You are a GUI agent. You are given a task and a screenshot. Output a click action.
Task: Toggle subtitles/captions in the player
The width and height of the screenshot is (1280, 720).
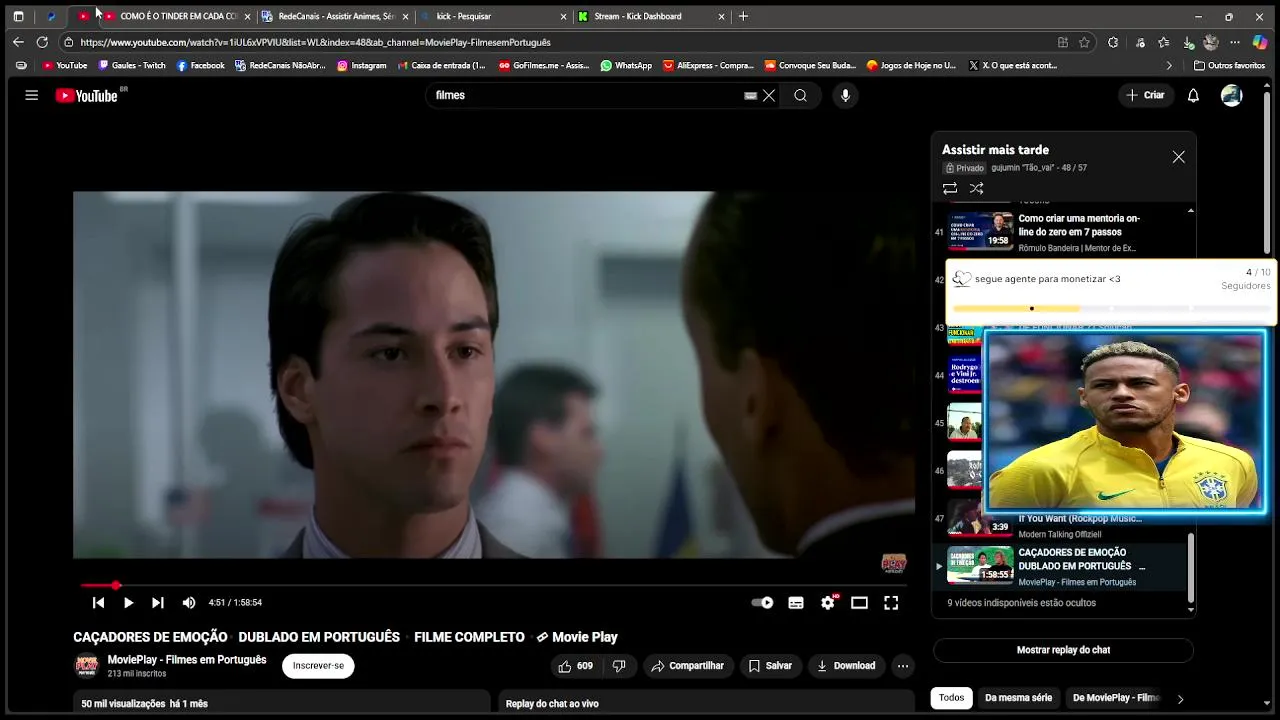(796, 602)
